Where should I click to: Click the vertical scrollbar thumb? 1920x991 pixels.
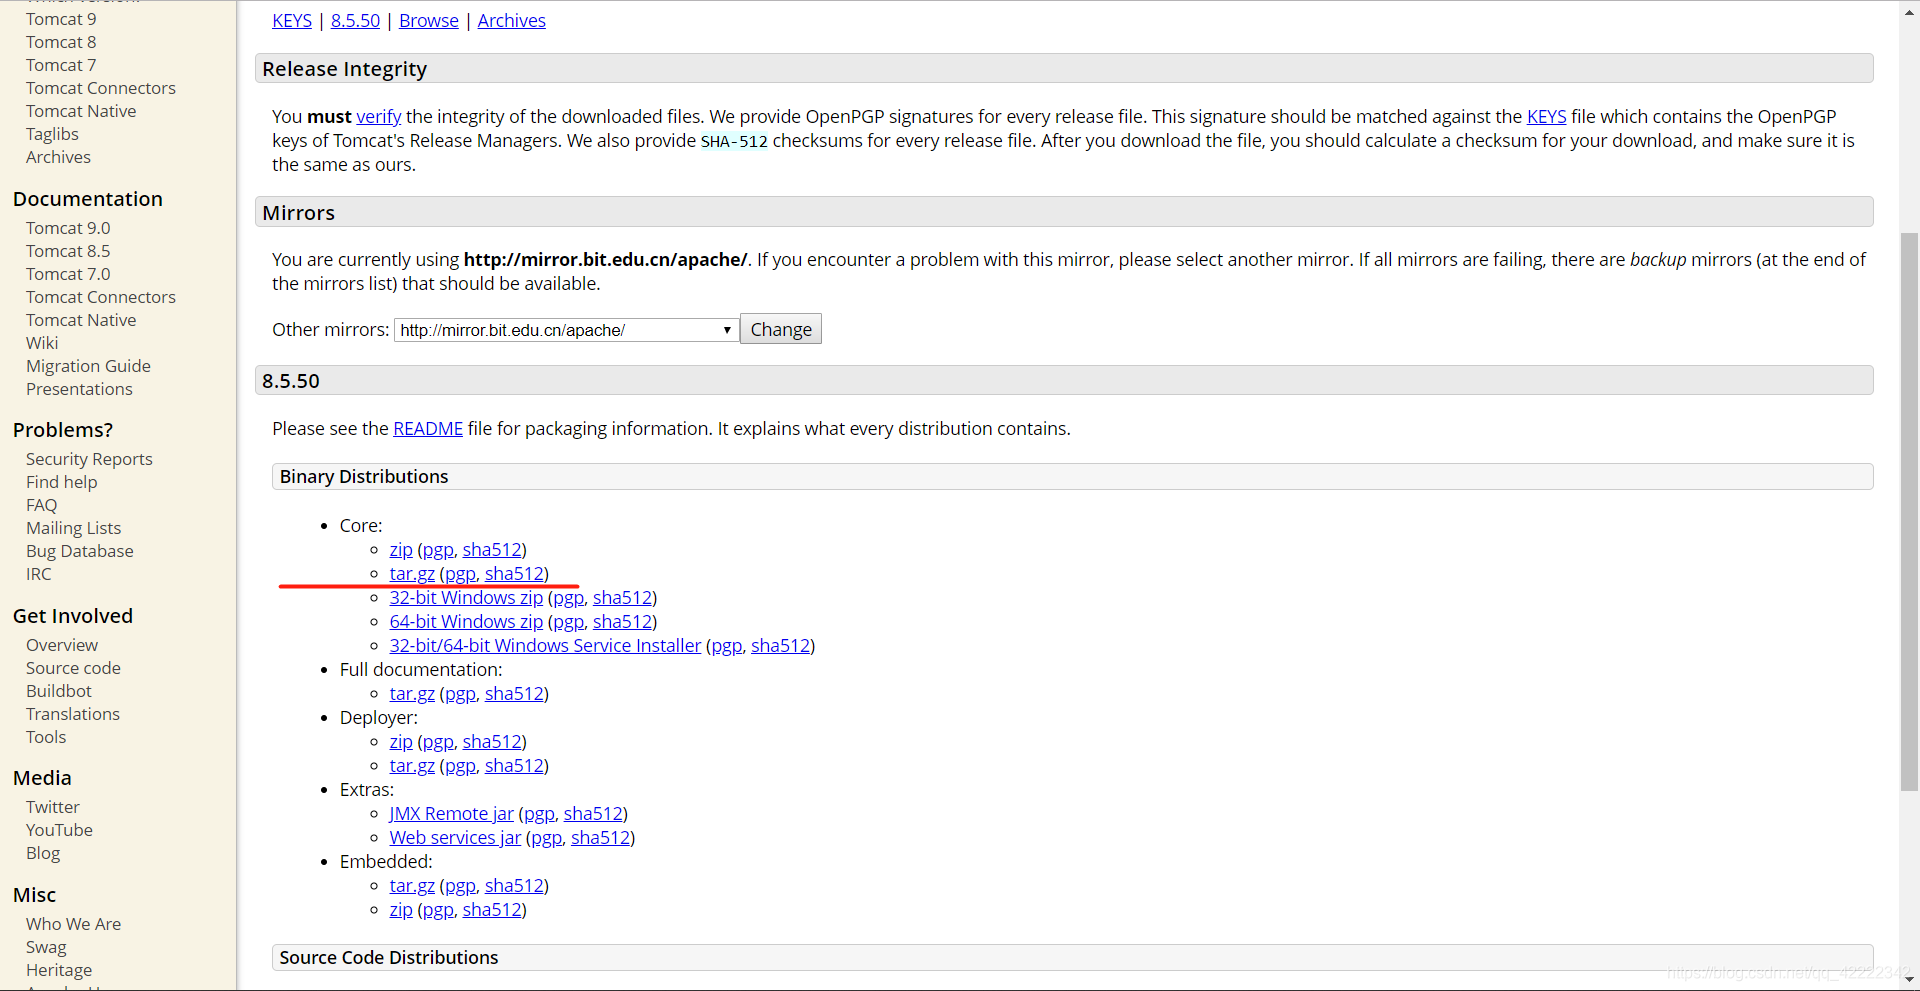click(1909, 511)
